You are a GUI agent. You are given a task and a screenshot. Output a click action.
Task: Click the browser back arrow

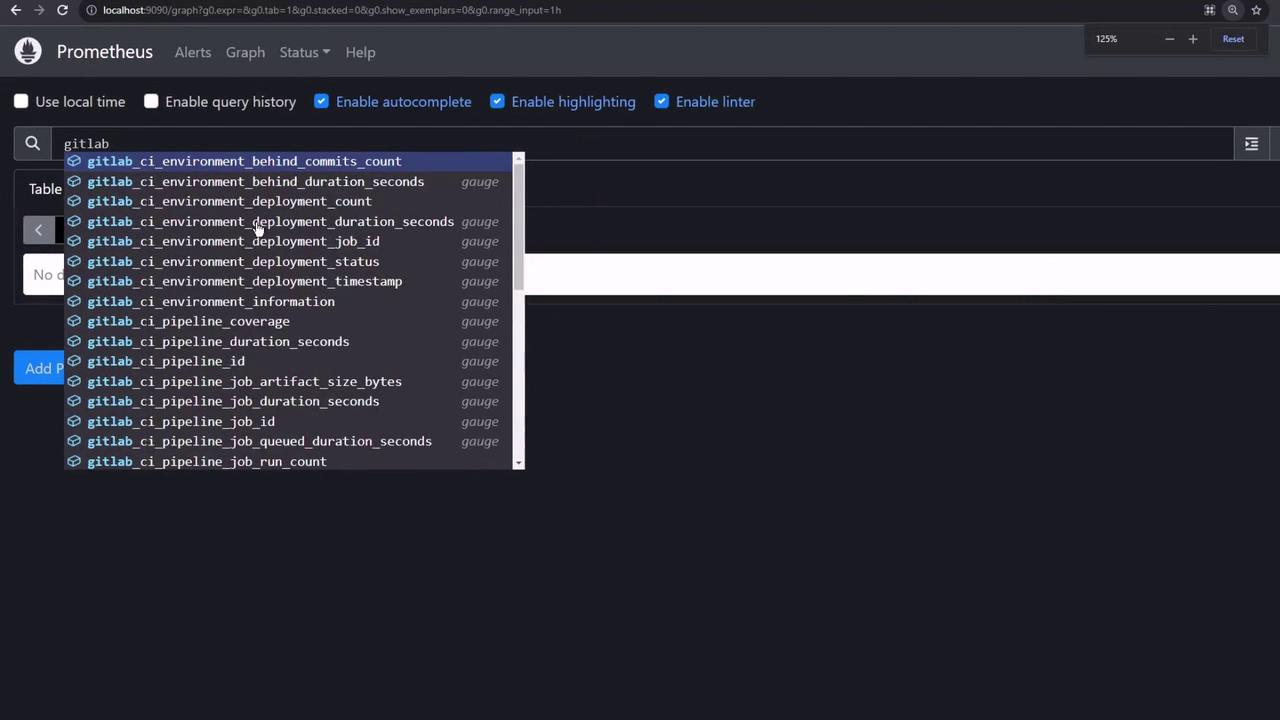click(x=16, y=10)
